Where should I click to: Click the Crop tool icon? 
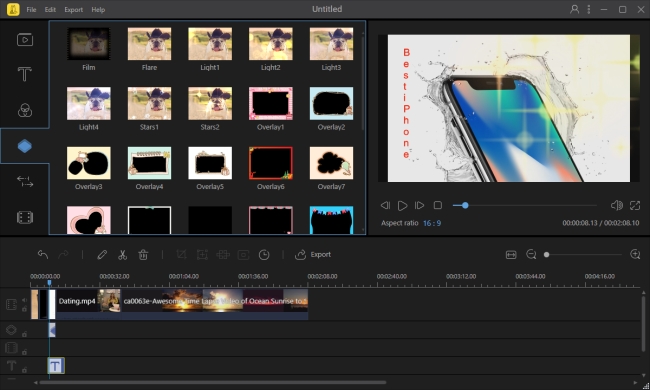181,254
